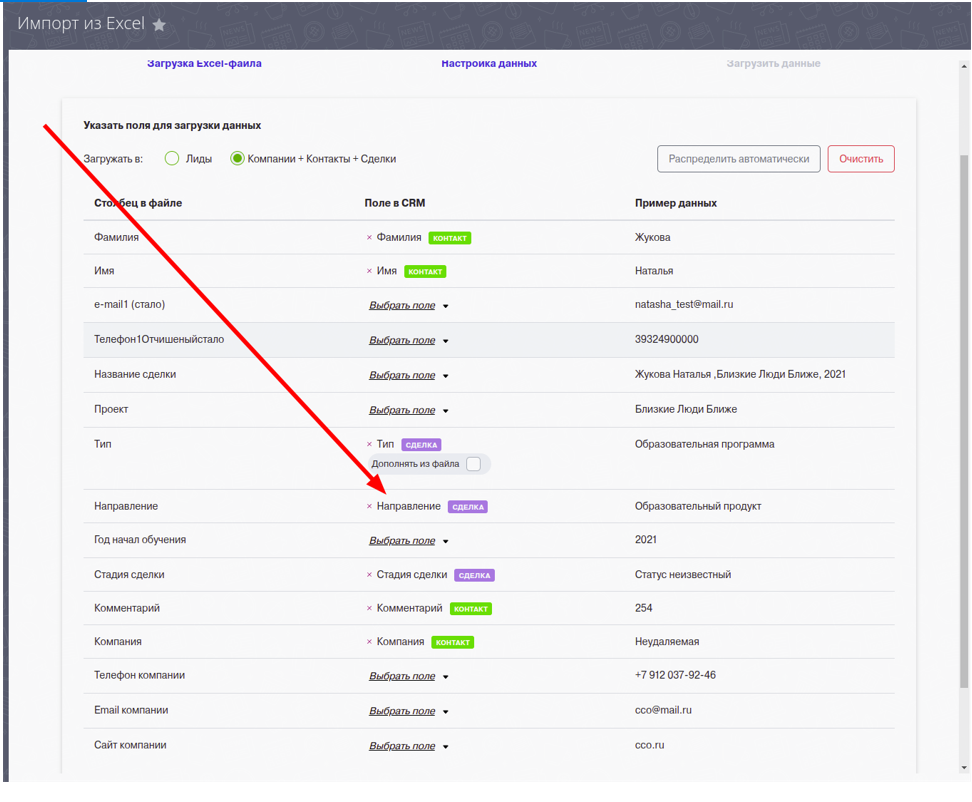Toggle the favorite star next to Импорт из Excel

(159, 25)
